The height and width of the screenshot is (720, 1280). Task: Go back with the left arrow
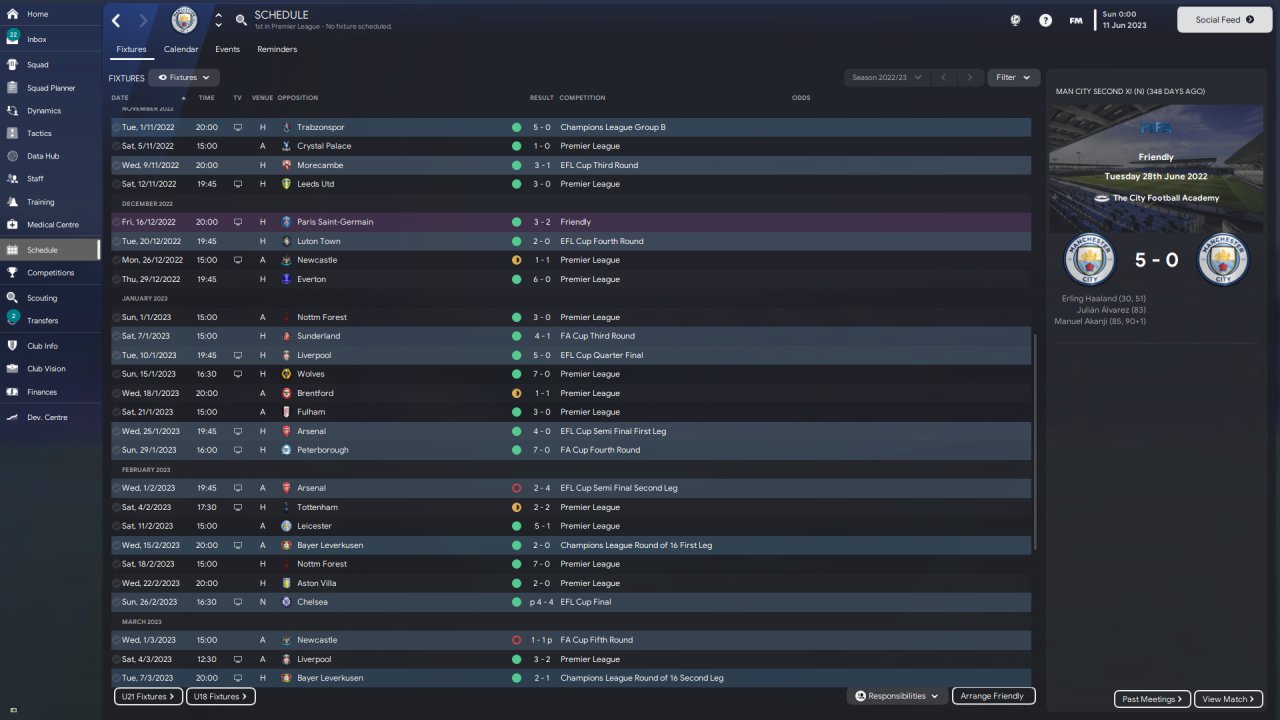click(x=116, y=20)
